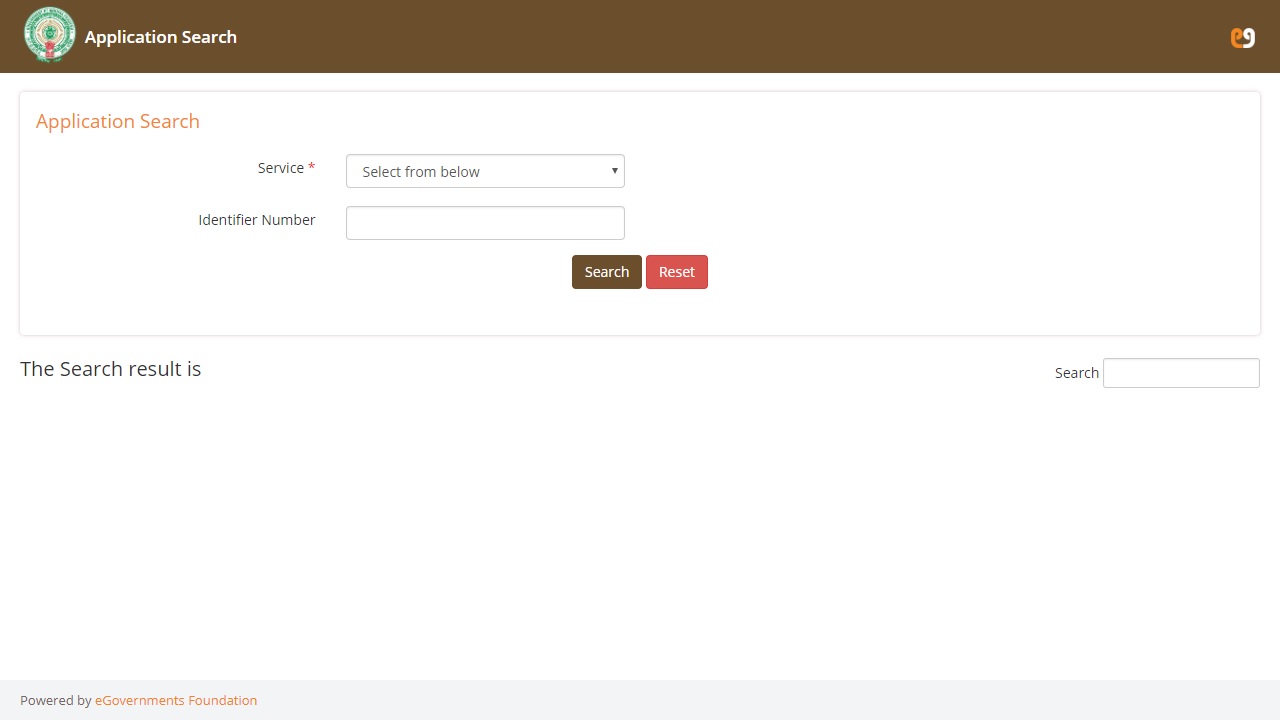The image size is (1280, 720).
Task: Click the orange Application Search panel heading
Action: (118, 121)
